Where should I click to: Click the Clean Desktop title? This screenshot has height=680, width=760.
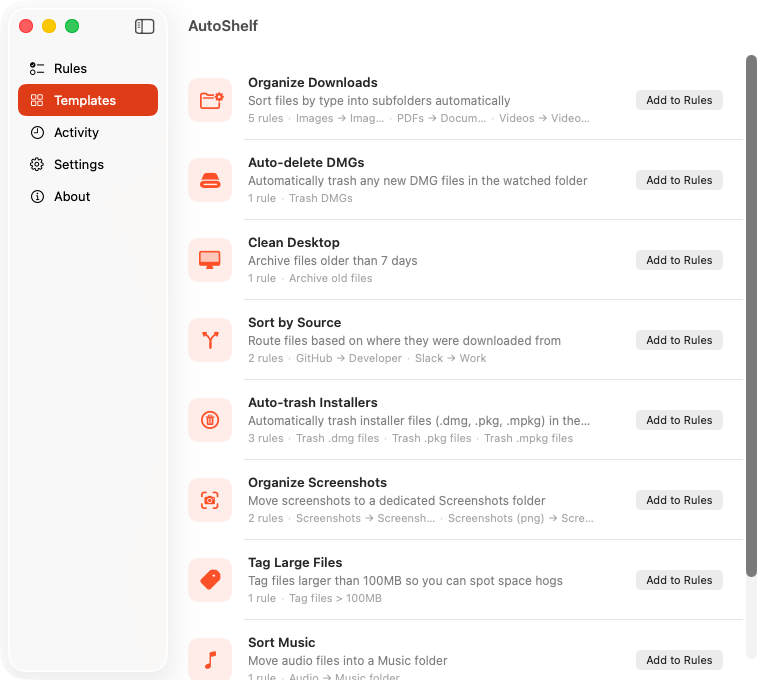[x=294, y=242]
